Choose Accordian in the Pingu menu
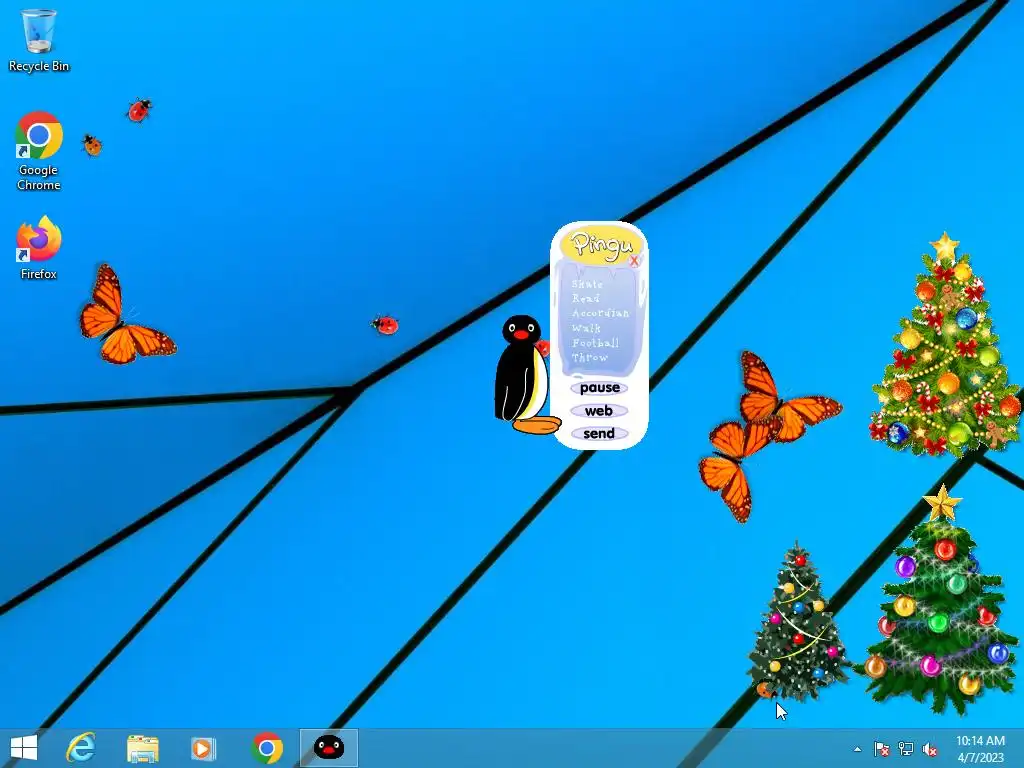 (x=600, y=313)
